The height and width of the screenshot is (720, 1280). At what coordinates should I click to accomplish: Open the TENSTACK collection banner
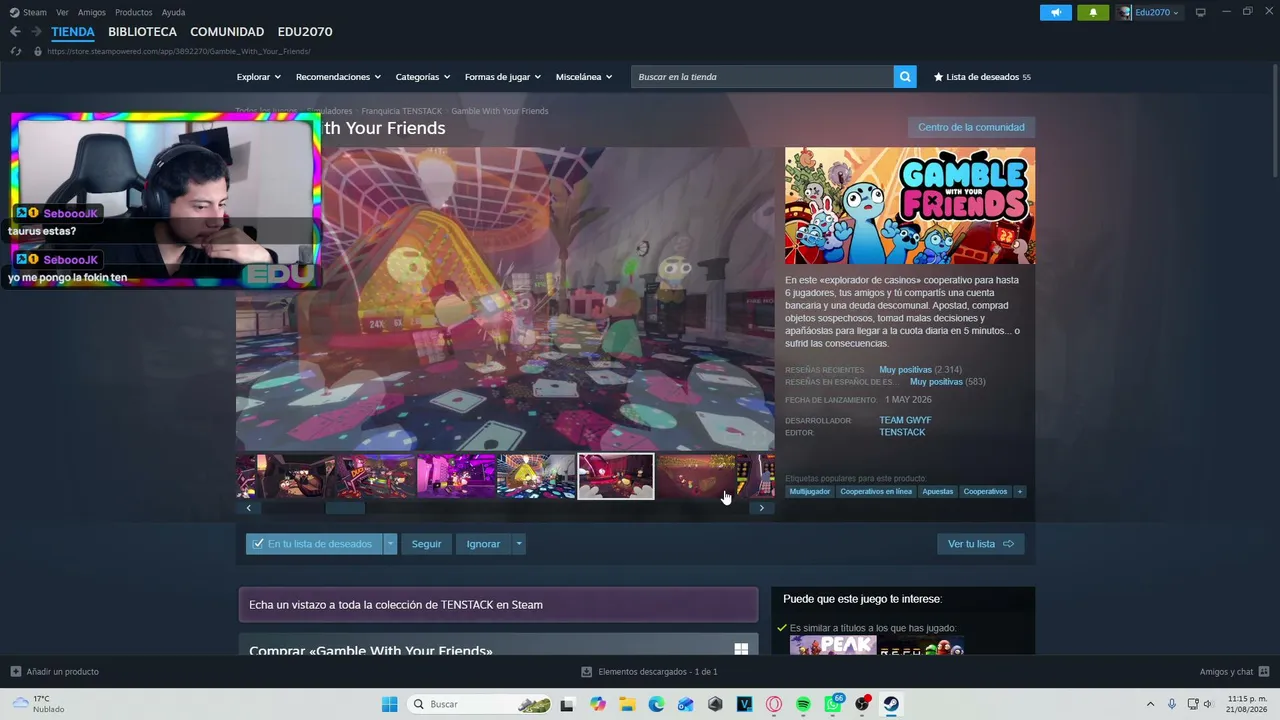coord(498,605)
